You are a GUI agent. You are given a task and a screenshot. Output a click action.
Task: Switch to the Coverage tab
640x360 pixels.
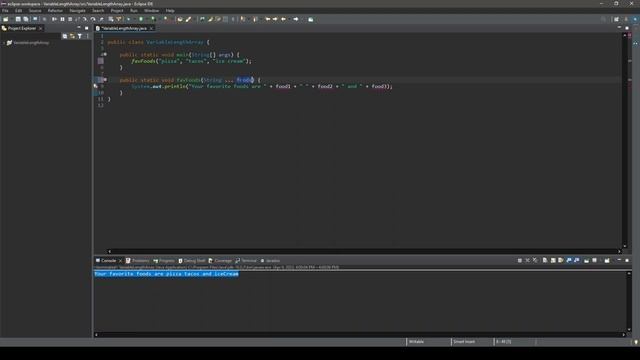coord(220,260)
